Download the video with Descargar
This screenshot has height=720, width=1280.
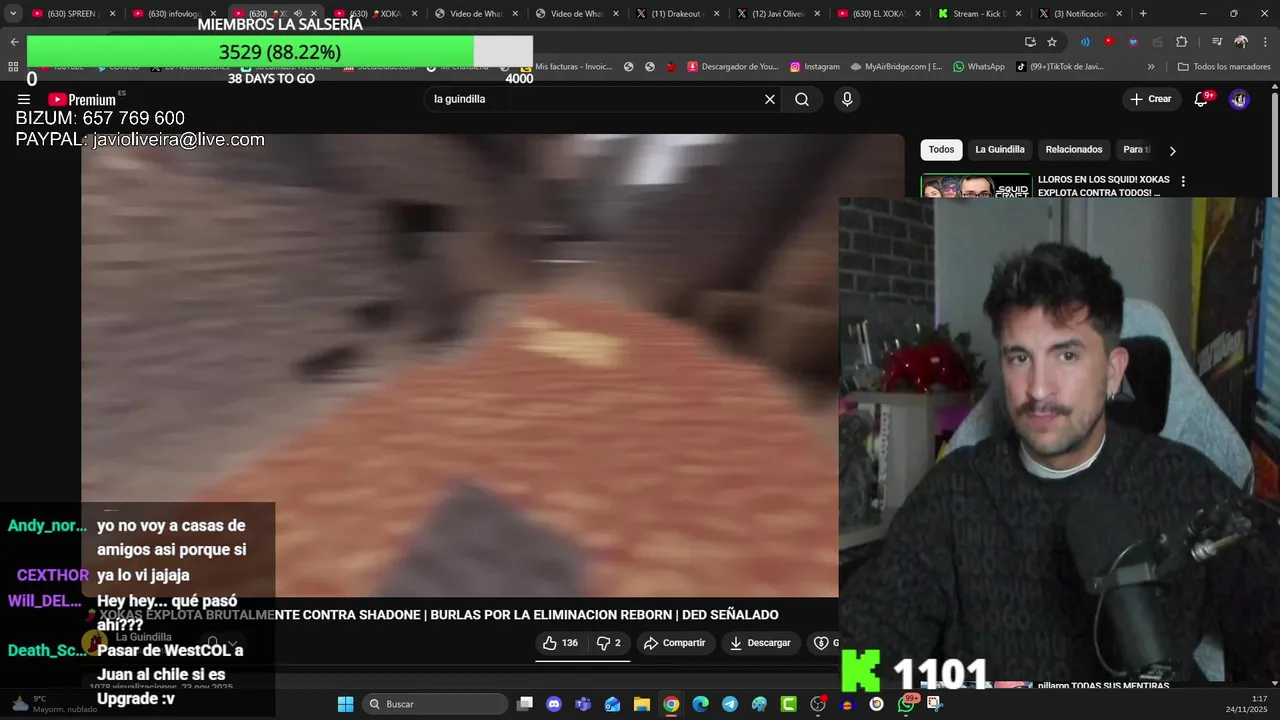[760, 643]
